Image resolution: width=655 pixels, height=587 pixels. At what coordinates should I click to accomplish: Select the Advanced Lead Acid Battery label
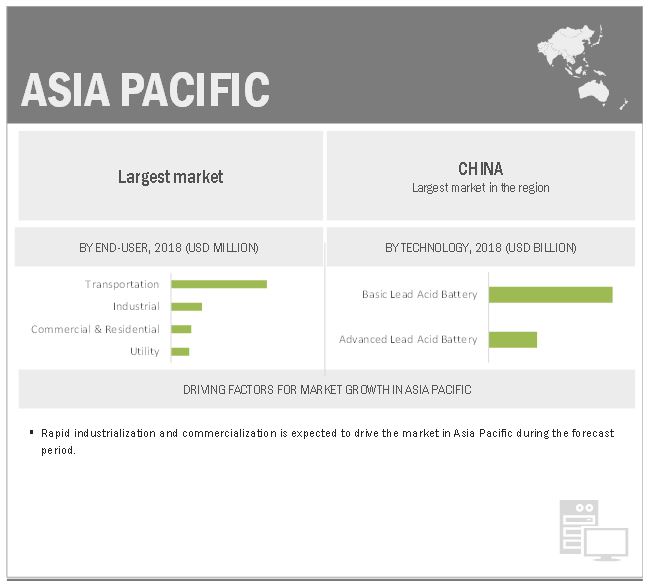[x=408, y=340]
